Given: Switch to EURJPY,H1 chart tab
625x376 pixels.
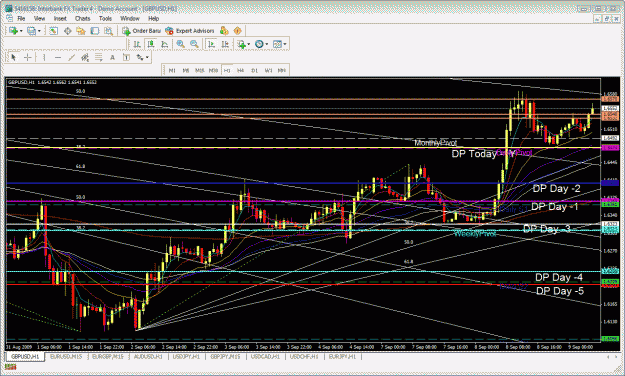Looking at the screenshot, I should tap(342, 357).
